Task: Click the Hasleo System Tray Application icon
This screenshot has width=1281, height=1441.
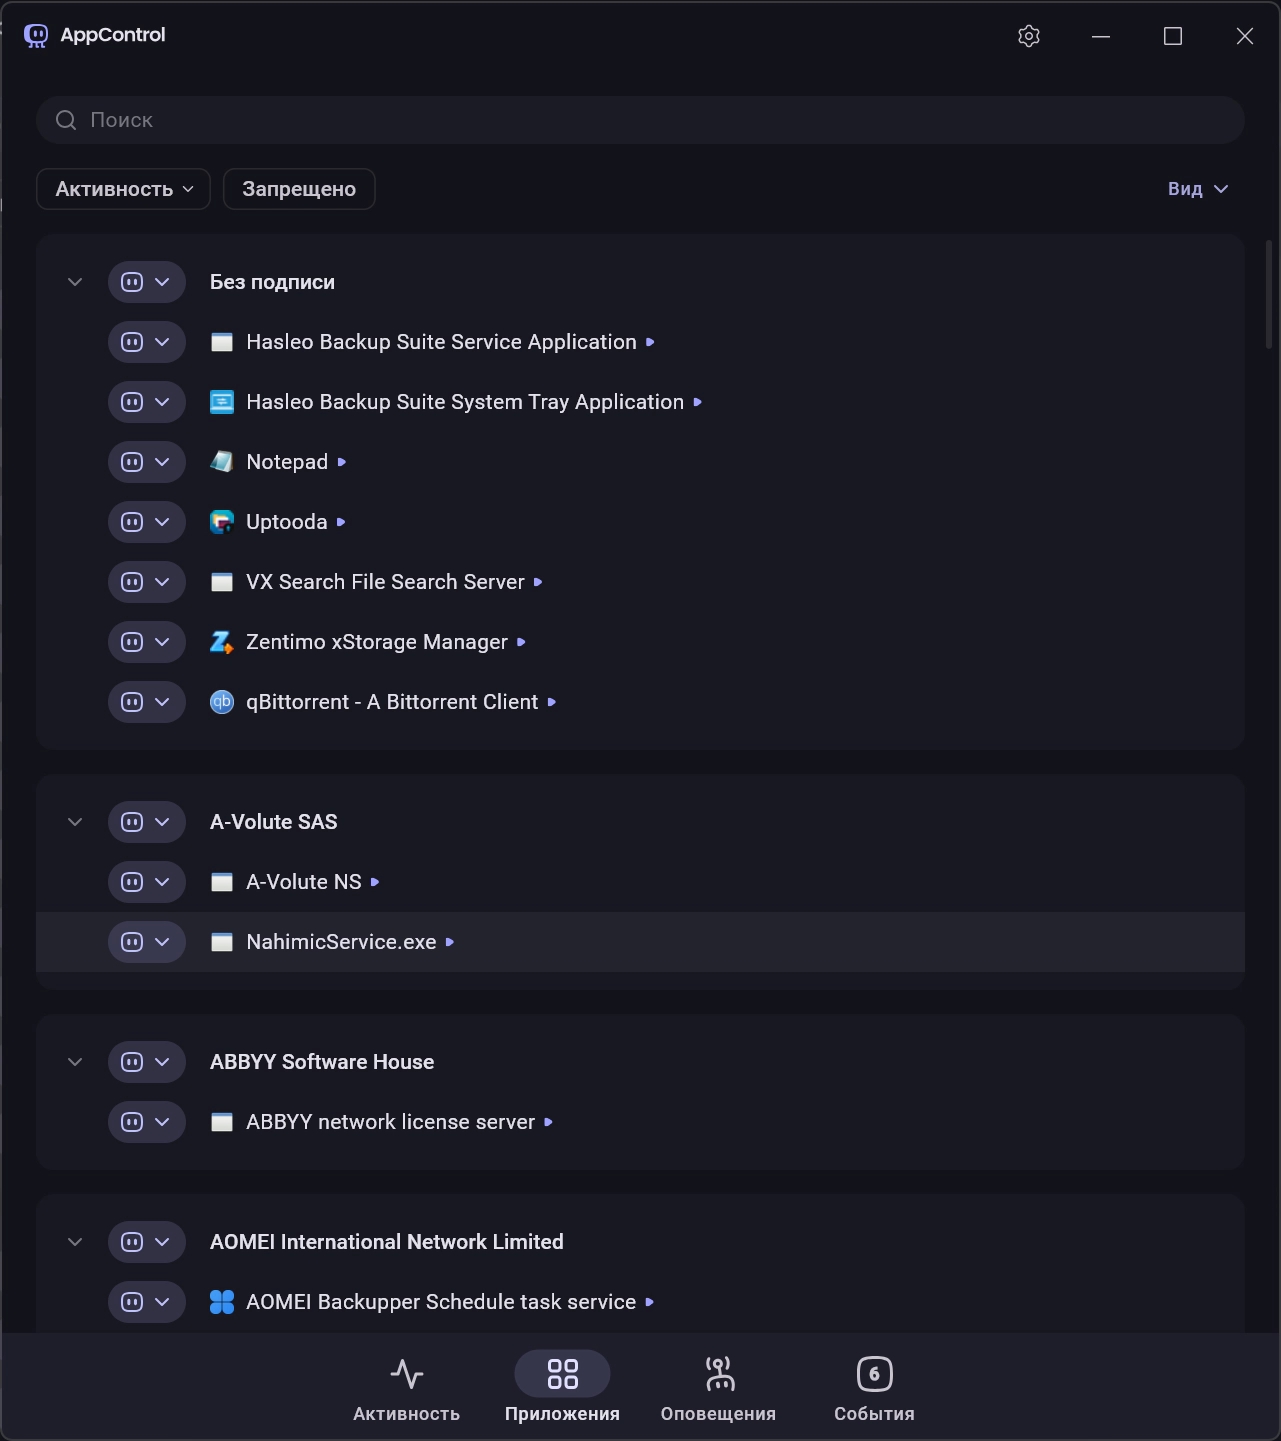Action: click(x=221, y=402)
